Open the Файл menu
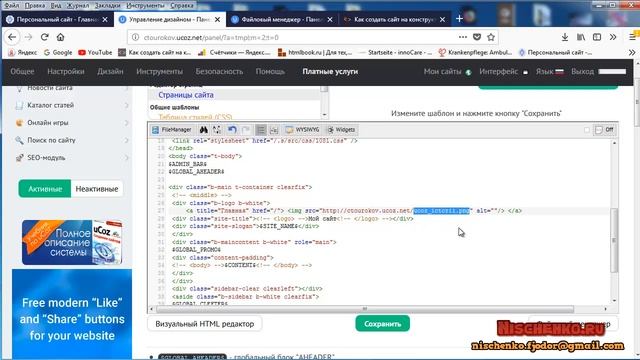Viewport: 640px width, 360px height. click(x=11, y=5)
